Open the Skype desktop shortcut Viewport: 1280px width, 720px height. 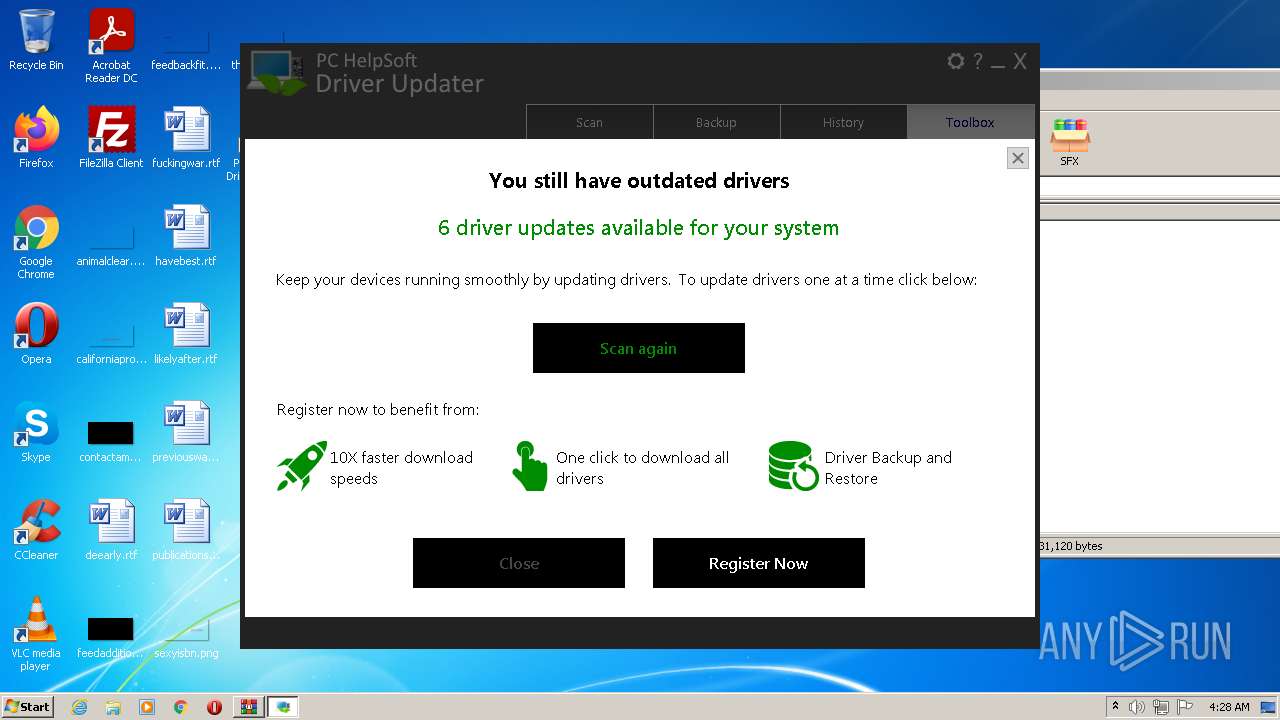(36, 432)
